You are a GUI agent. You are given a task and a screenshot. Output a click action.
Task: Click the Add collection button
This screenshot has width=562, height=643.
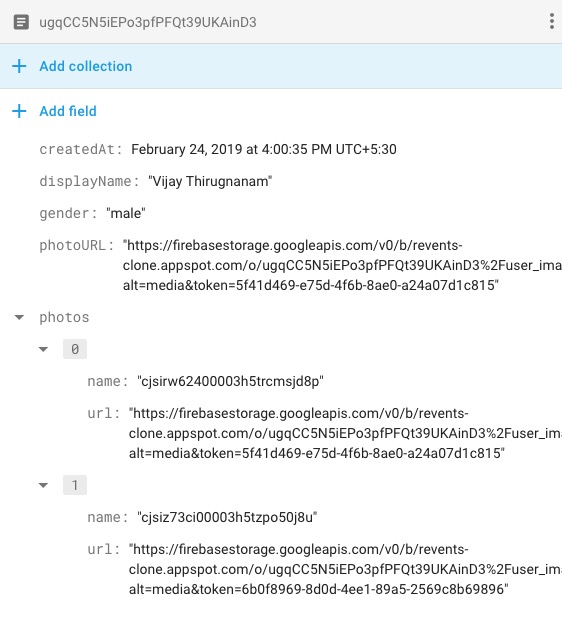click(x=86, y=66)
